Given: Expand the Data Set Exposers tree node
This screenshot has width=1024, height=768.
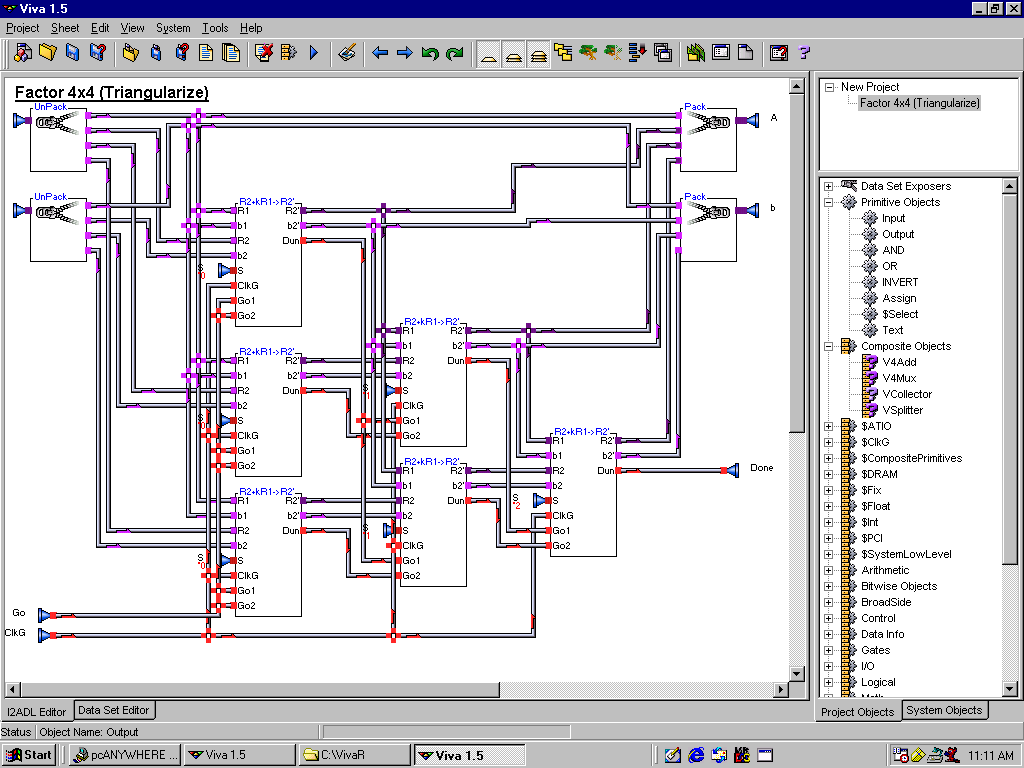Looking at the screenshot, I should [828, 186].
